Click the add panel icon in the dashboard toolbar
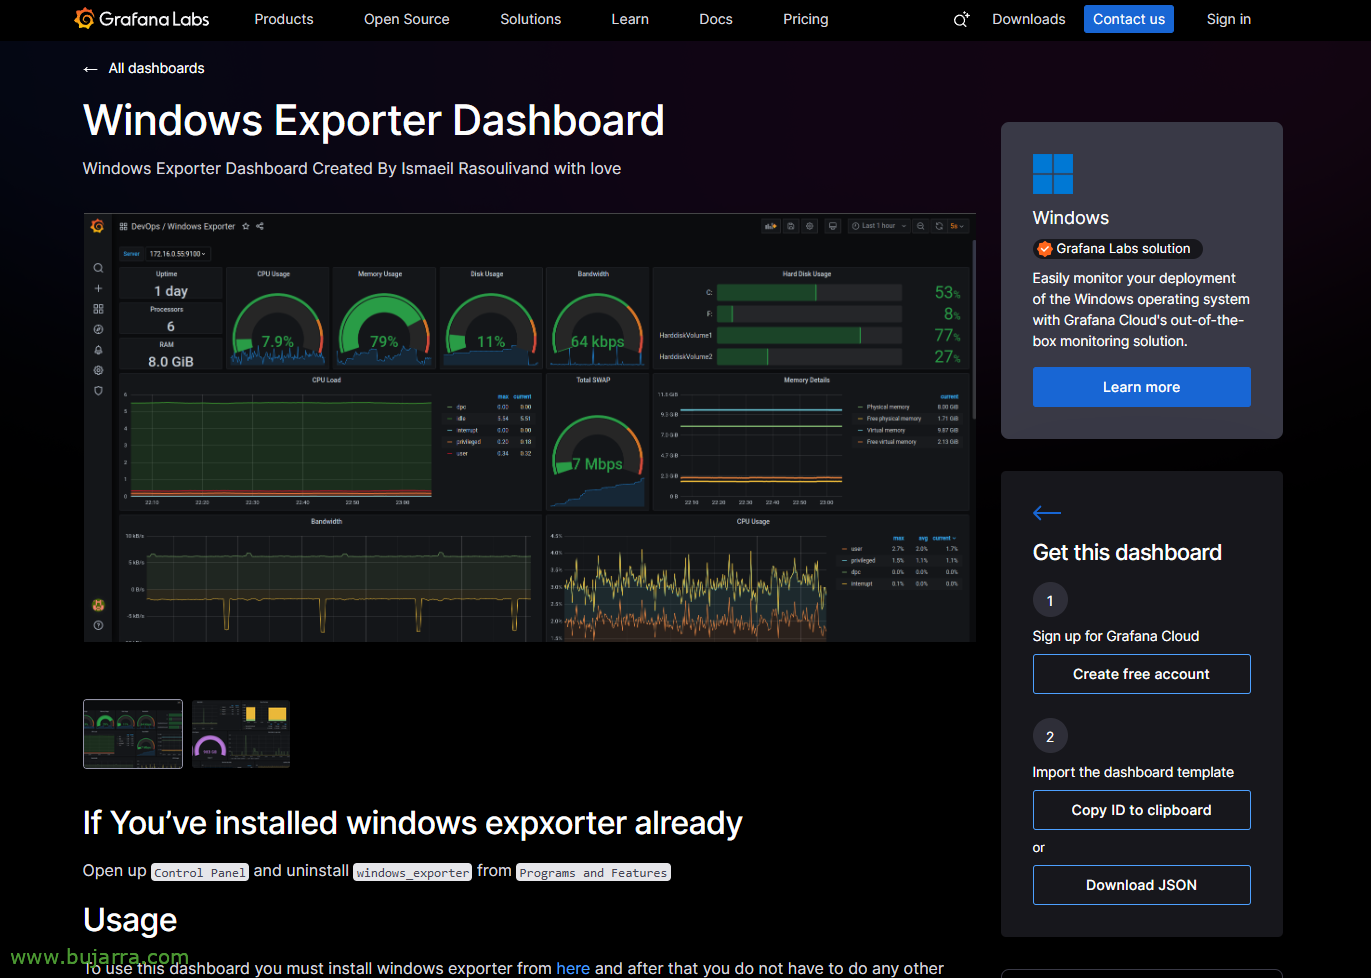1371x978 pixels. click(x=771, y=226)
